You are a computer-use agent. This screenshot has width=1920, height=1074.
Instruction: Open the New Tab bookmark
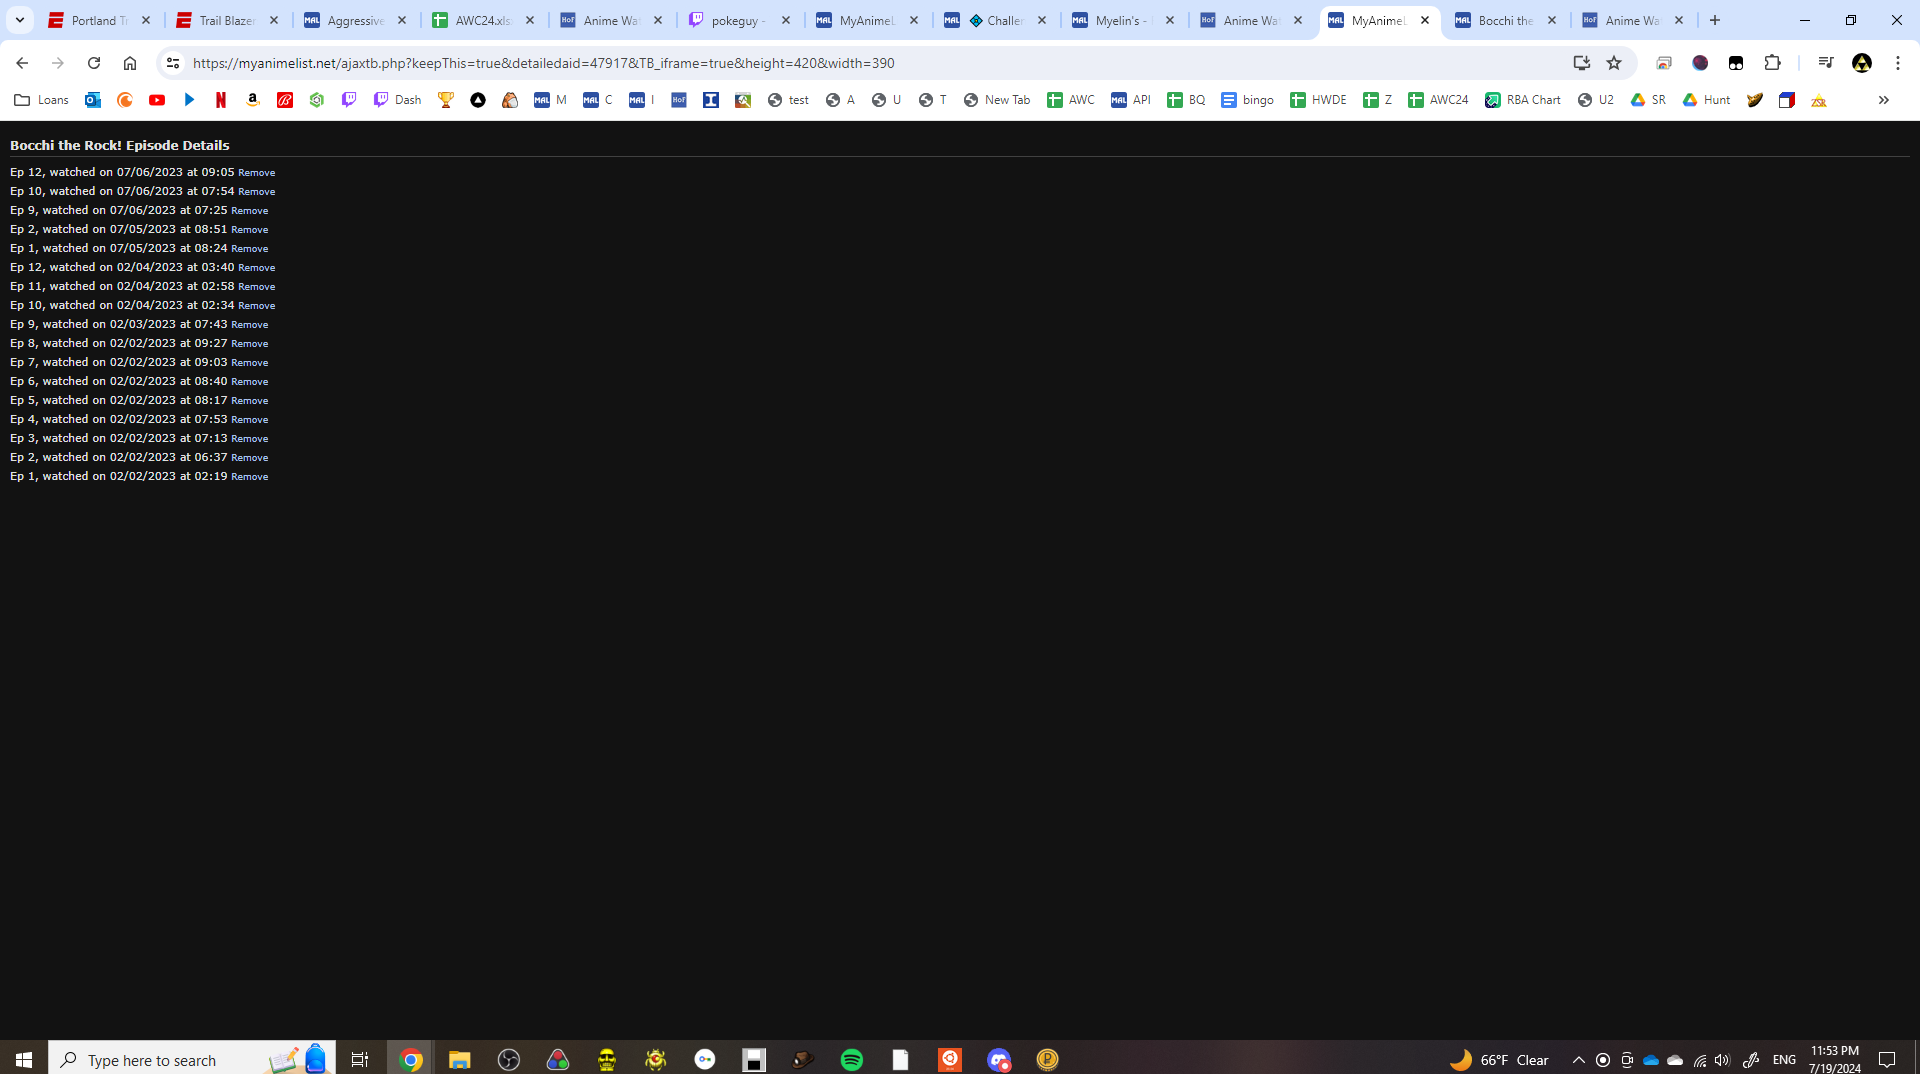(996, 100)
